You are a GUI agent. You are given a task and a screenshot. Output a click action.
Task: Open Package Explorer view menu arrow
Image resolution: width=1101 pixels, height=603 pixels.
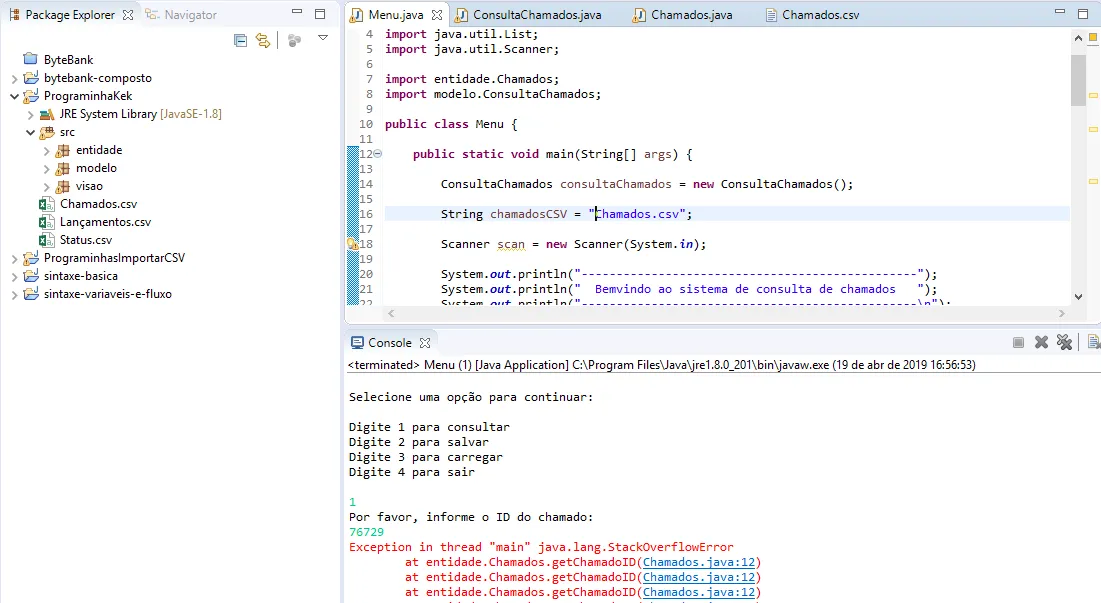tap(322, 38)
